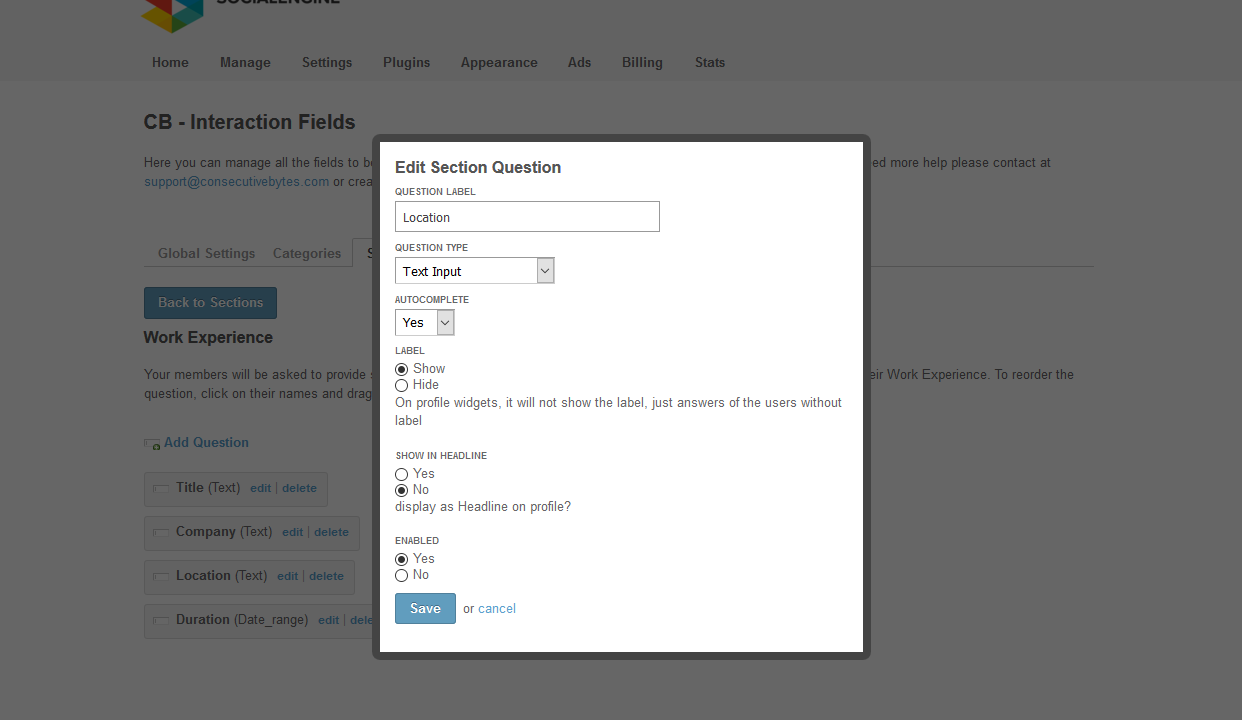Click edit link for Title question
The image size is (1242, 720).
pyautogui.click(x=260, y=488)
